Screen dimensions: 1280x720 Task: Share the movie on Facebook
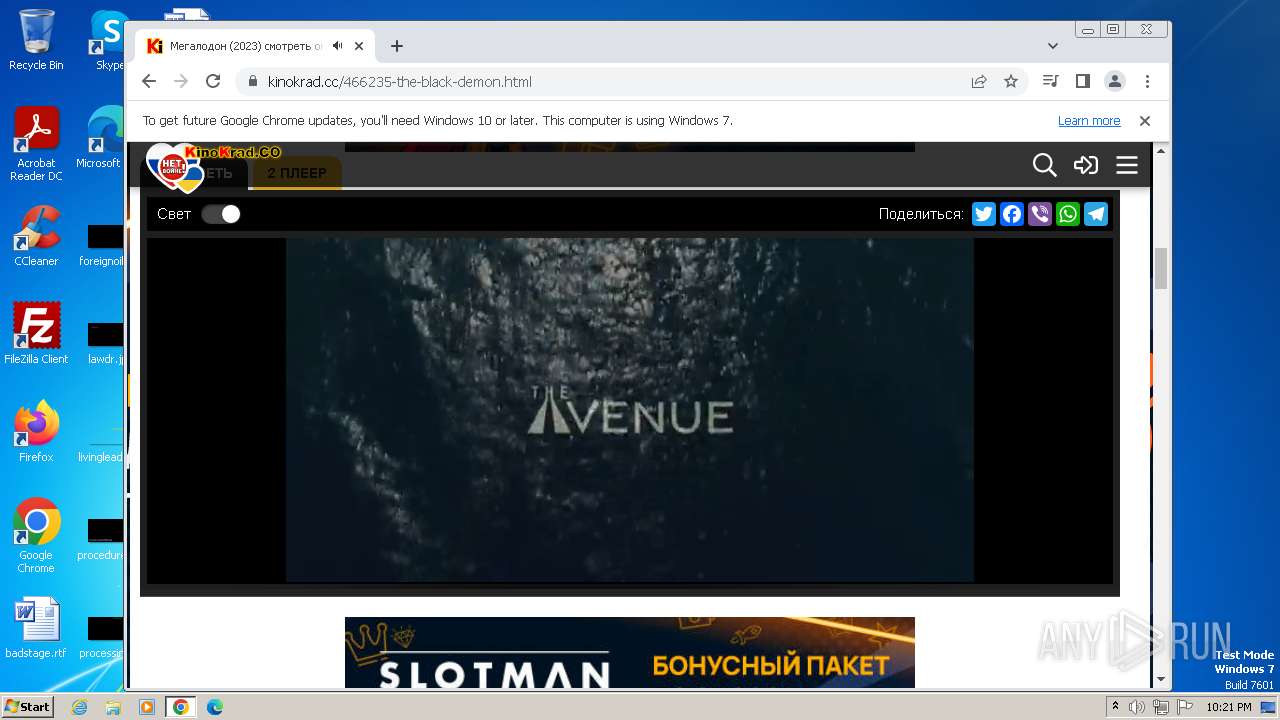(1012, 214)
